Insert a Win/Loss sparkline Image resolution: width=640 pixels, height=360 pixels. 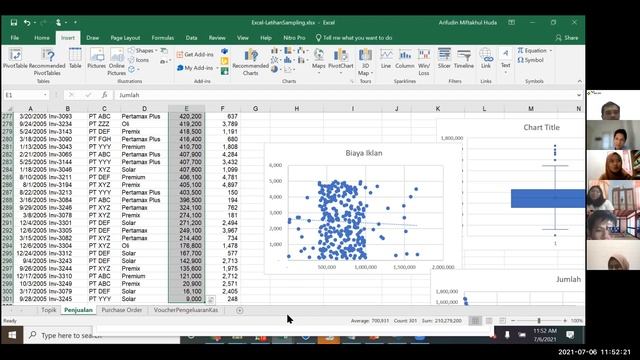(424, 62)
